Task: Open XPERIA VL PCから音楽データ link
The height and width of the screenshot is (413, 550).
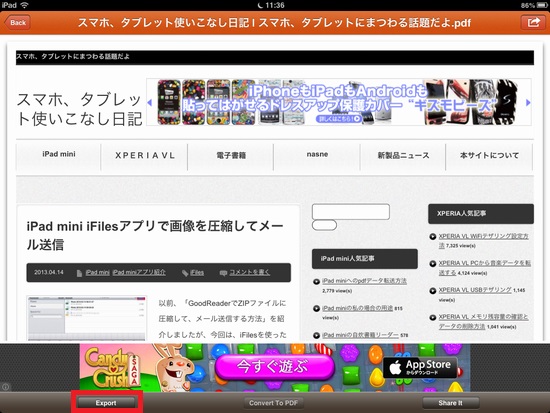Action: click(x=484, y=267)
